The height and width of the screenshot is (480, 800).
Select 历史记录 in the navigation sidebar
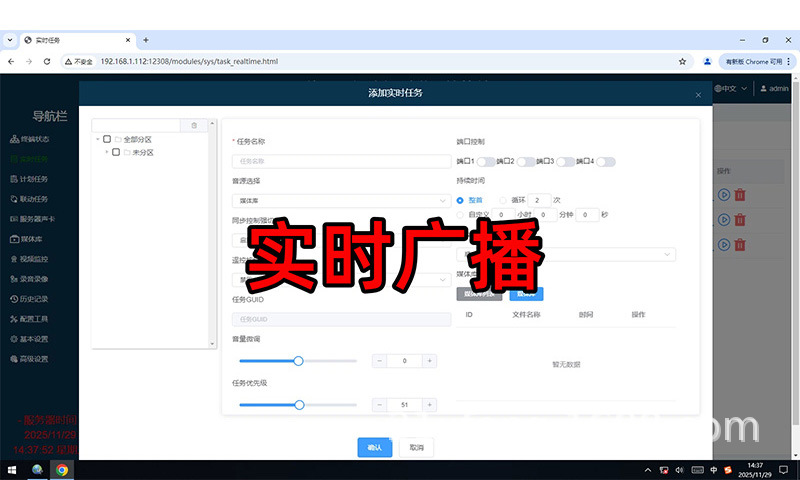coord(30,299)
